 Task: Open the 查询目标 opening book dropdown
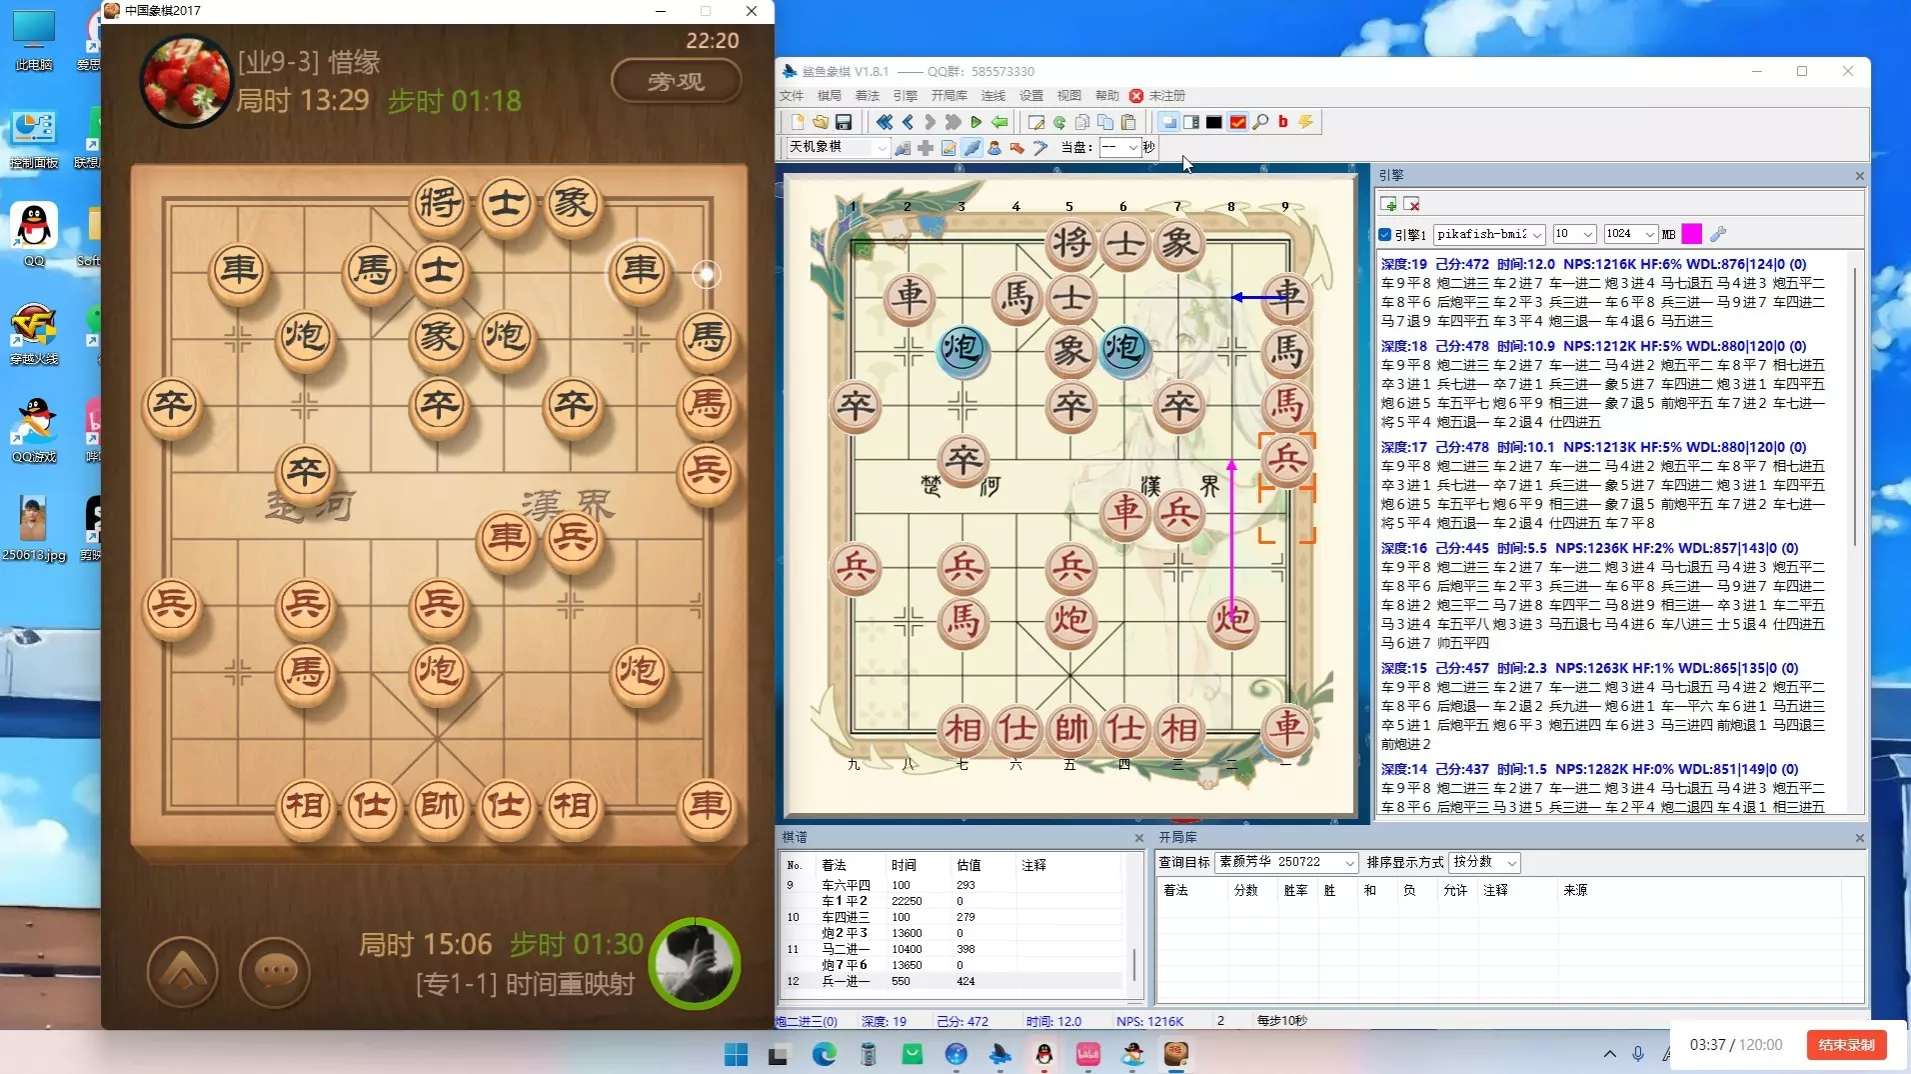[1286, 862]
